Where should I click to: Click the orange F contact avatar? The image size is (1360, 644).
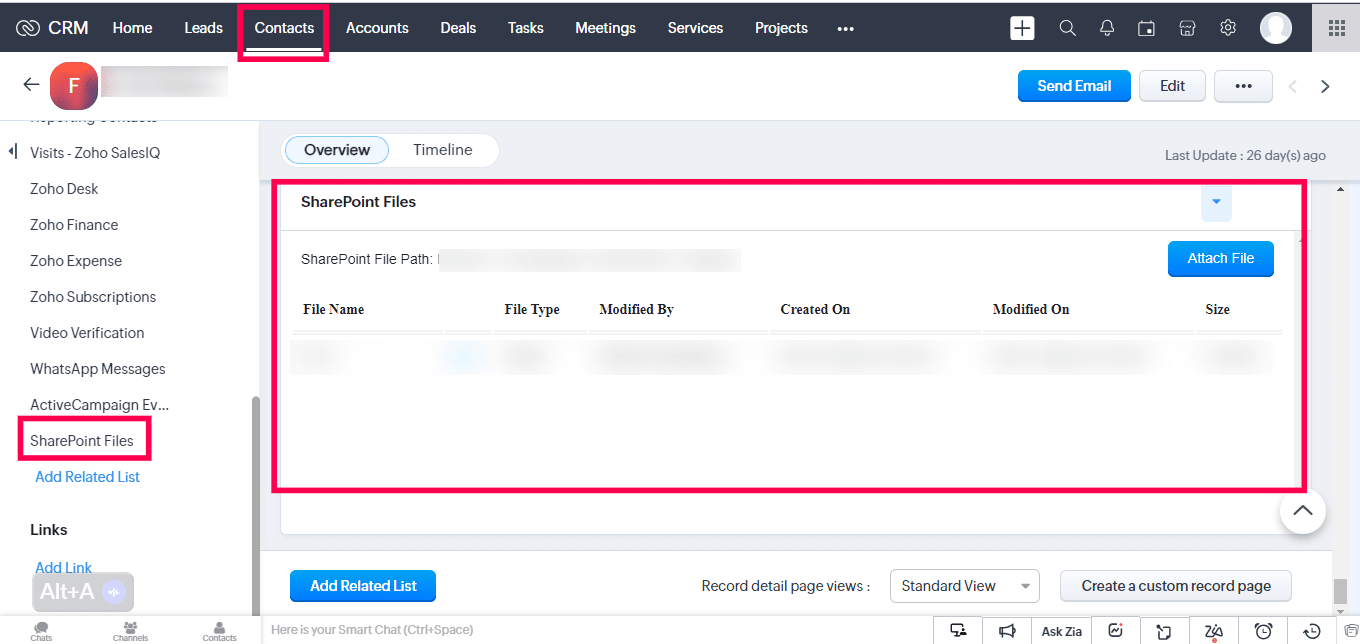click(73, 86)
